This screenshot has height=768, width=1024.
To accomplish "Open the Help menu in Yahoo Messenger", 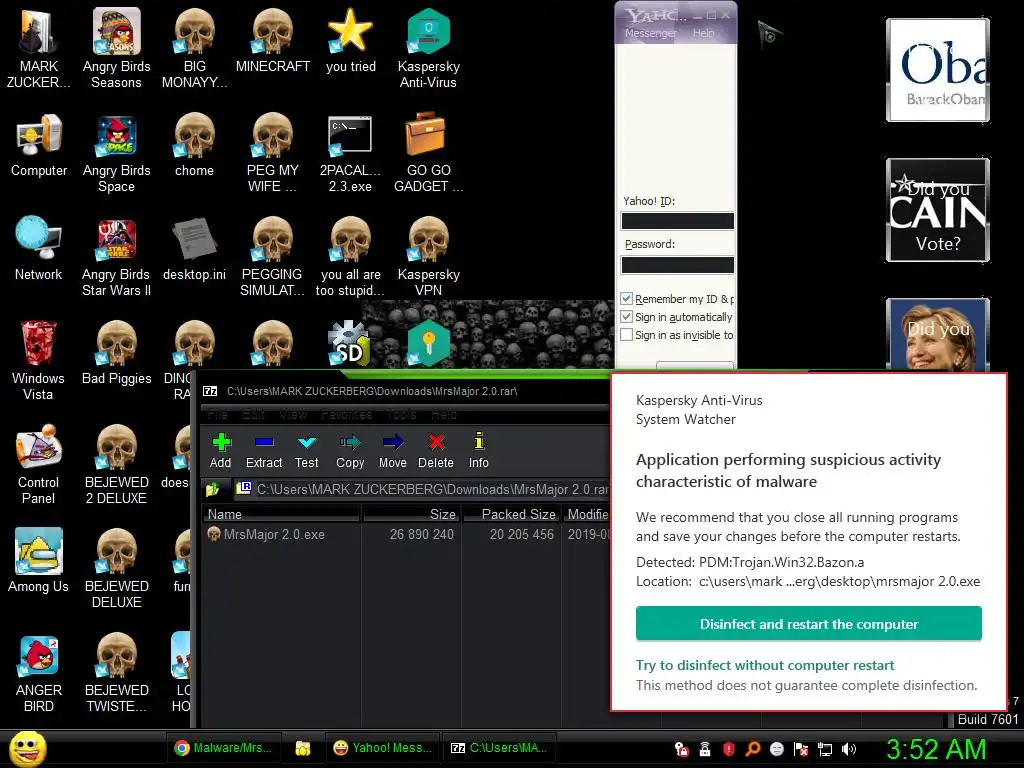I will pos(703,33).
